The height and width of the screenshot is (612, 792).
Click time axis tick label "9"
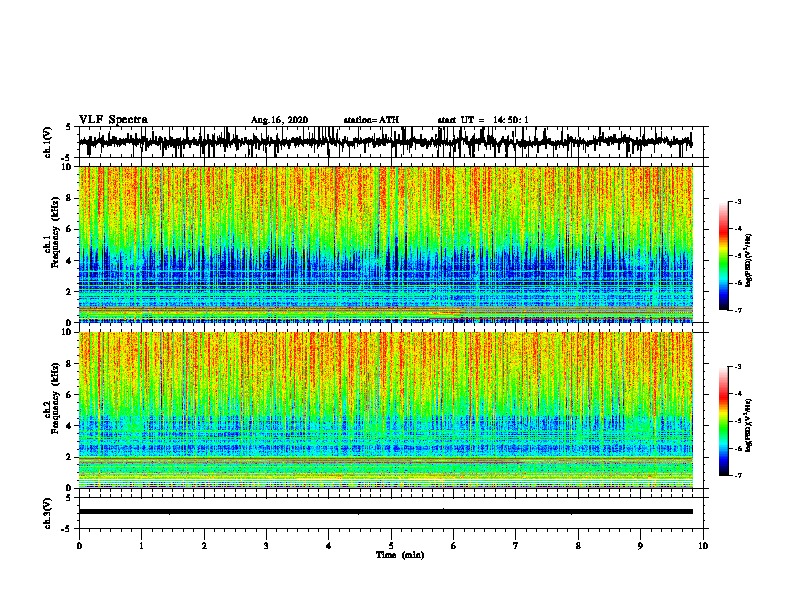click(640, 546)
